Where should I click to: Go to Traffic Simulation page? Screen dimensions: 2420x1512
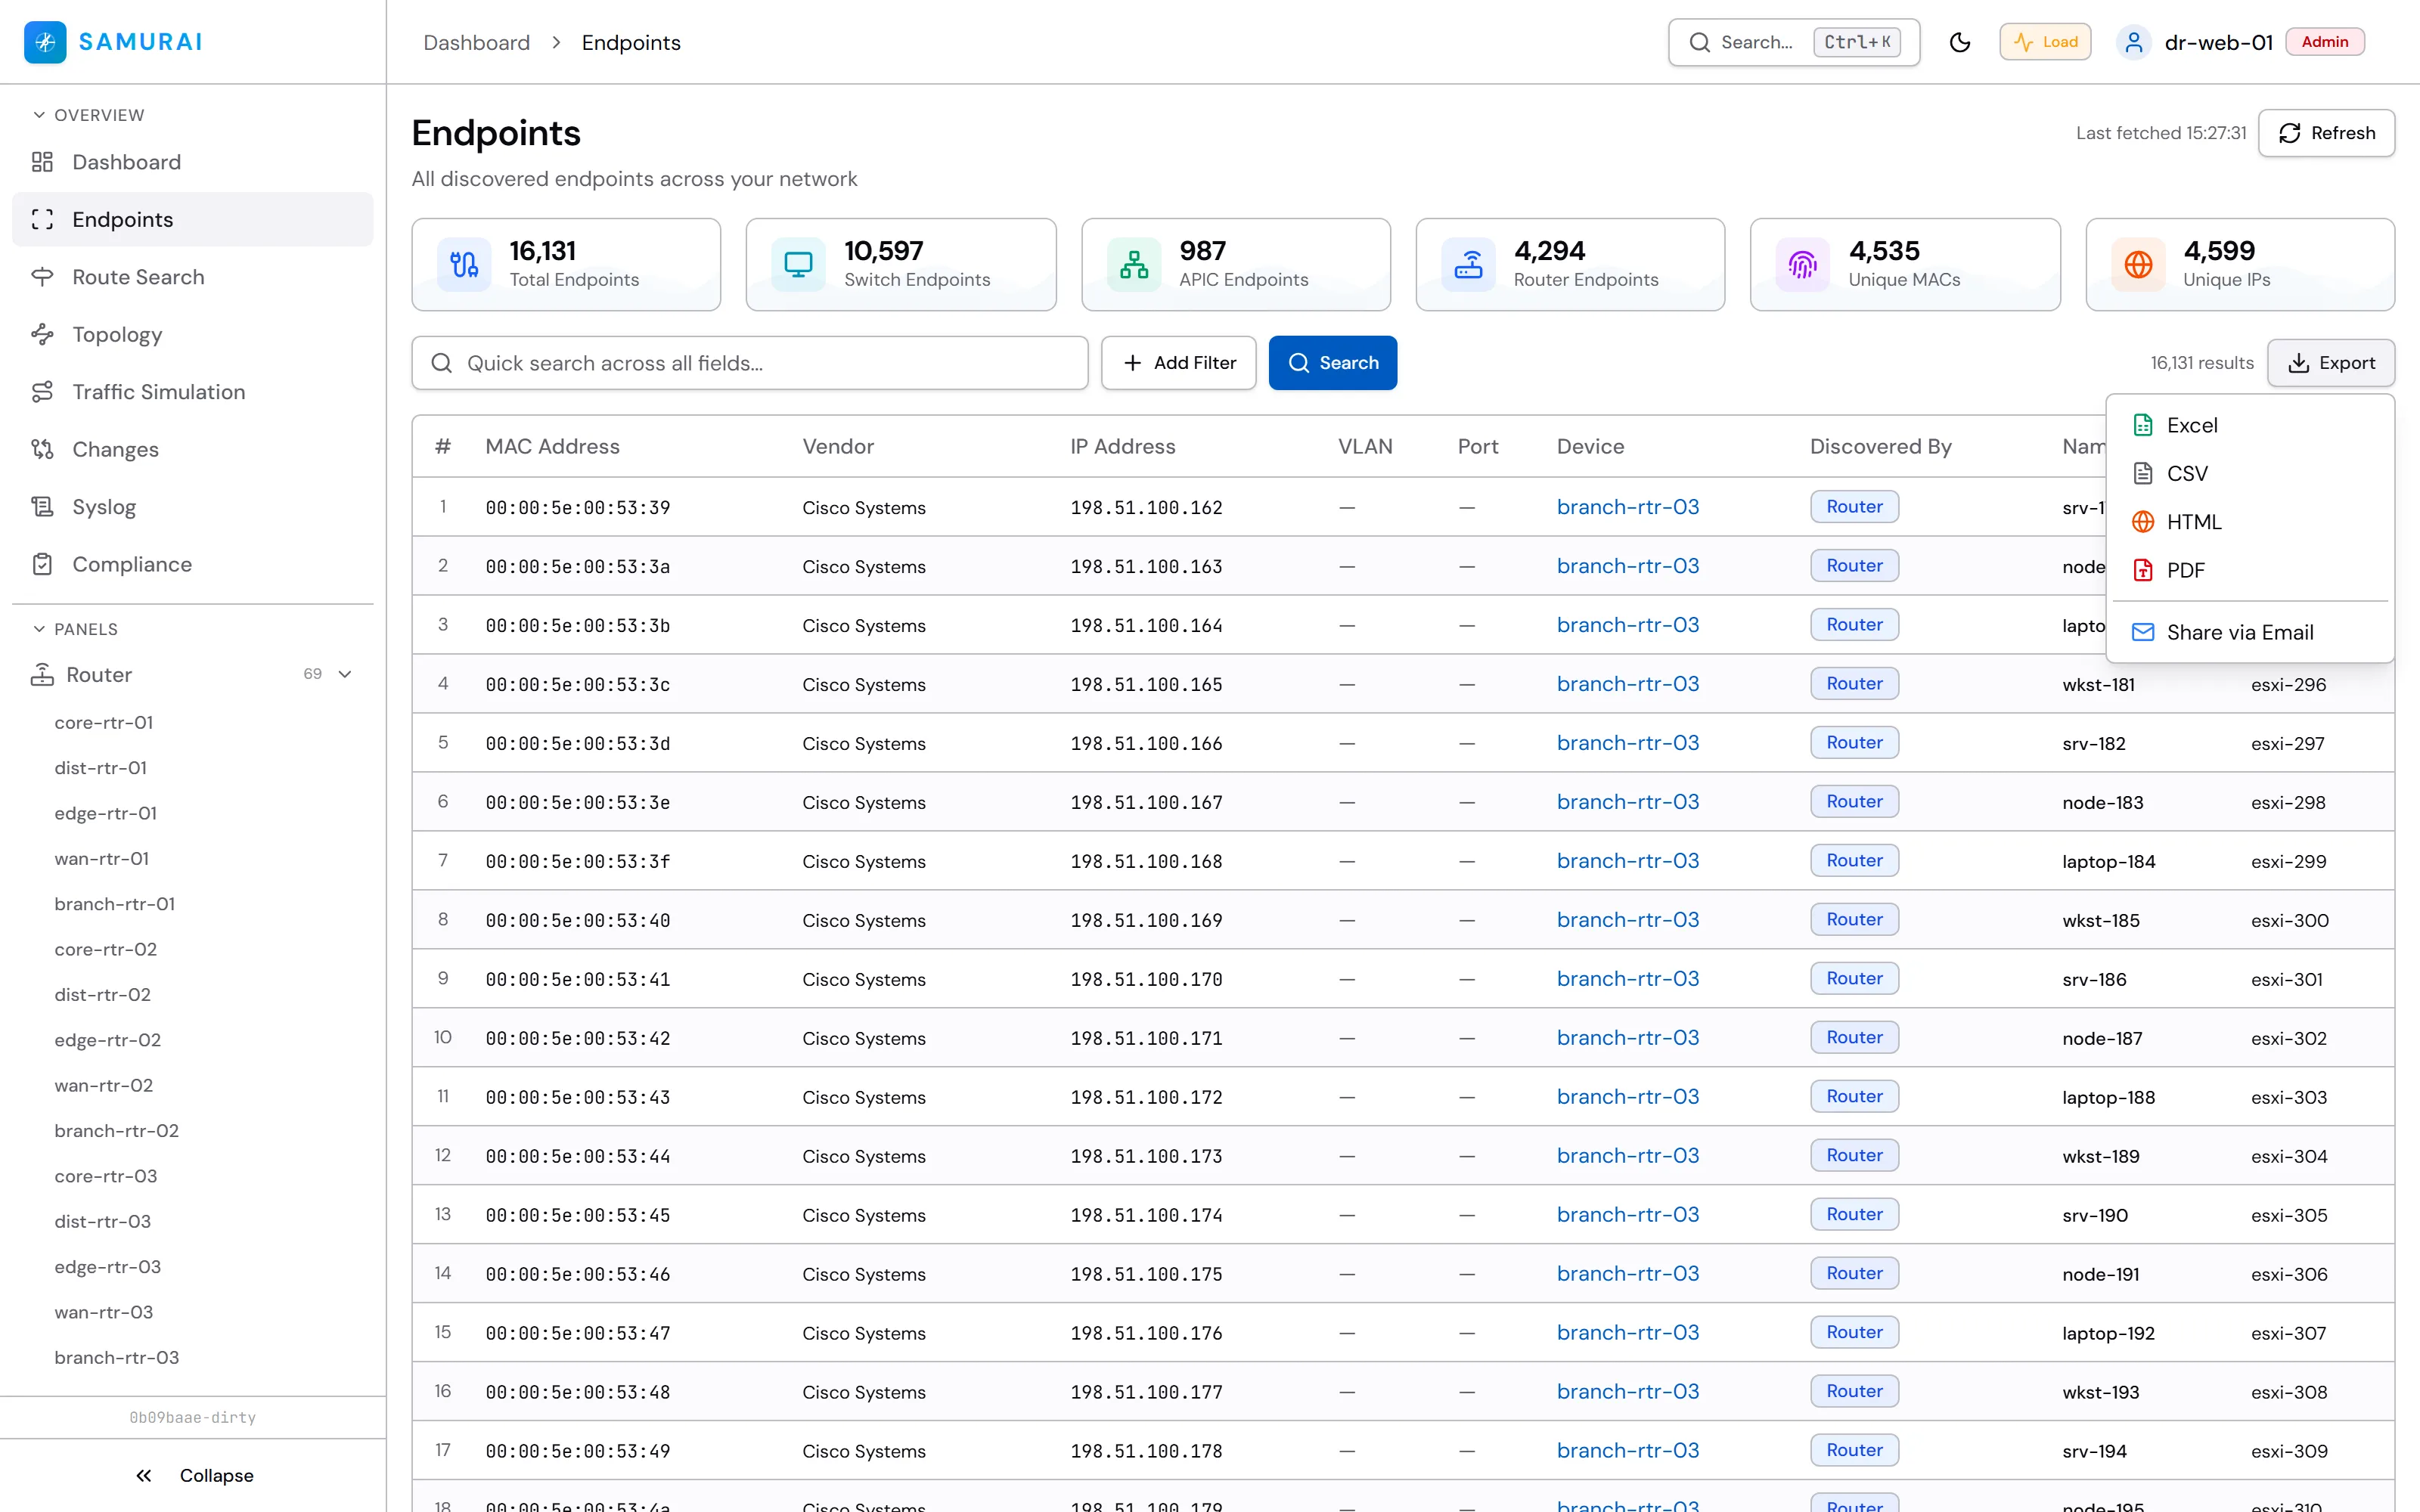coord(193,392)
